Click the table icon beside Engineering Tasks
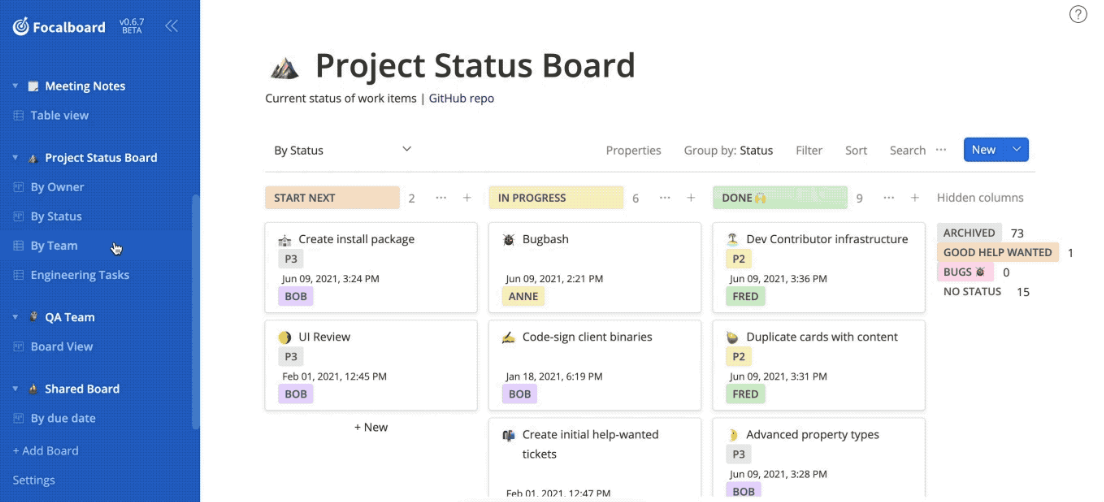The width and height of the screenshot is (1104, 502). 19,275
